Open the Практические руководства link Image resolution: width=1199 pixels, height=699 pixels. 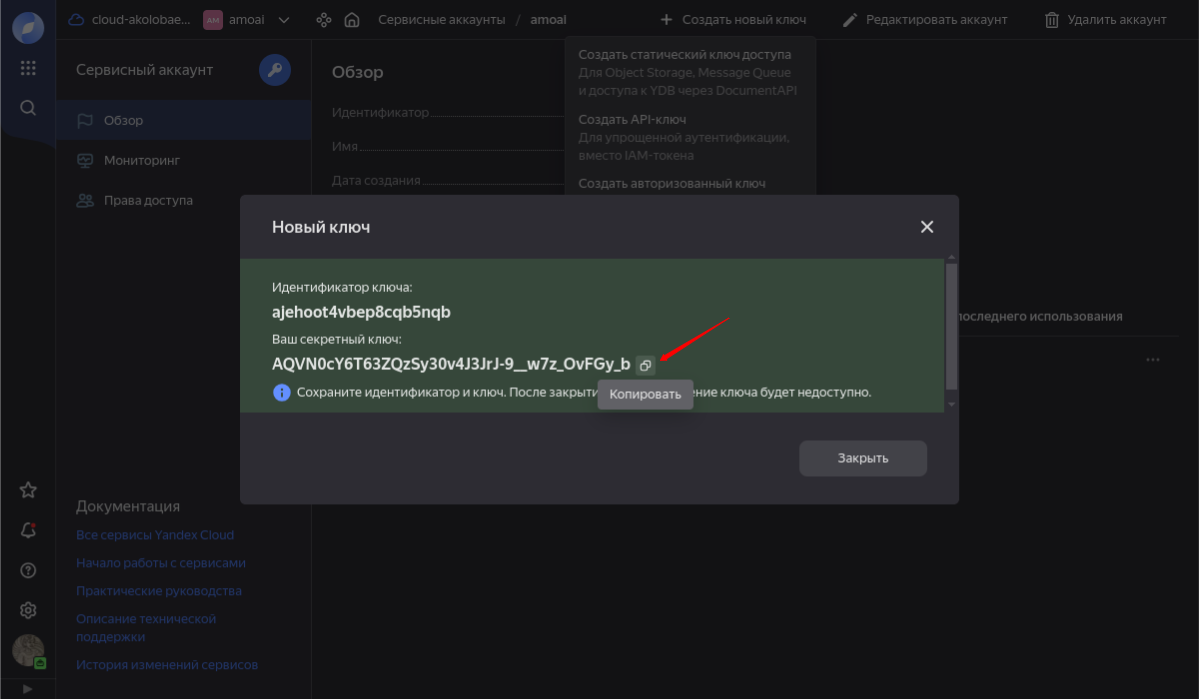tap(158, 591)
